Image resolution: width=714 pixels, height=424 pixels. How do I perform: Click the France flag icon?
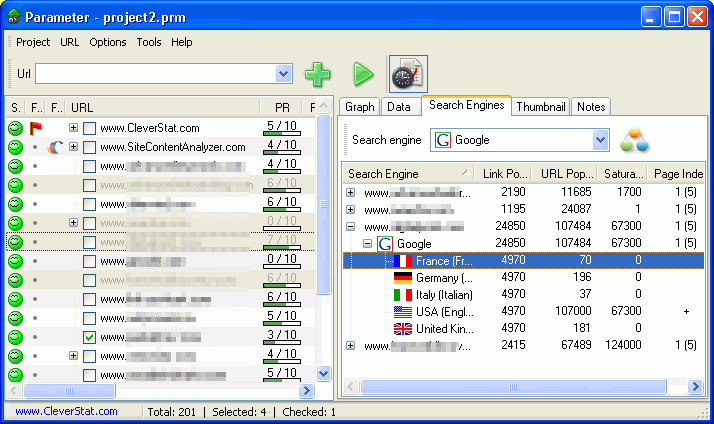[403, 261]
